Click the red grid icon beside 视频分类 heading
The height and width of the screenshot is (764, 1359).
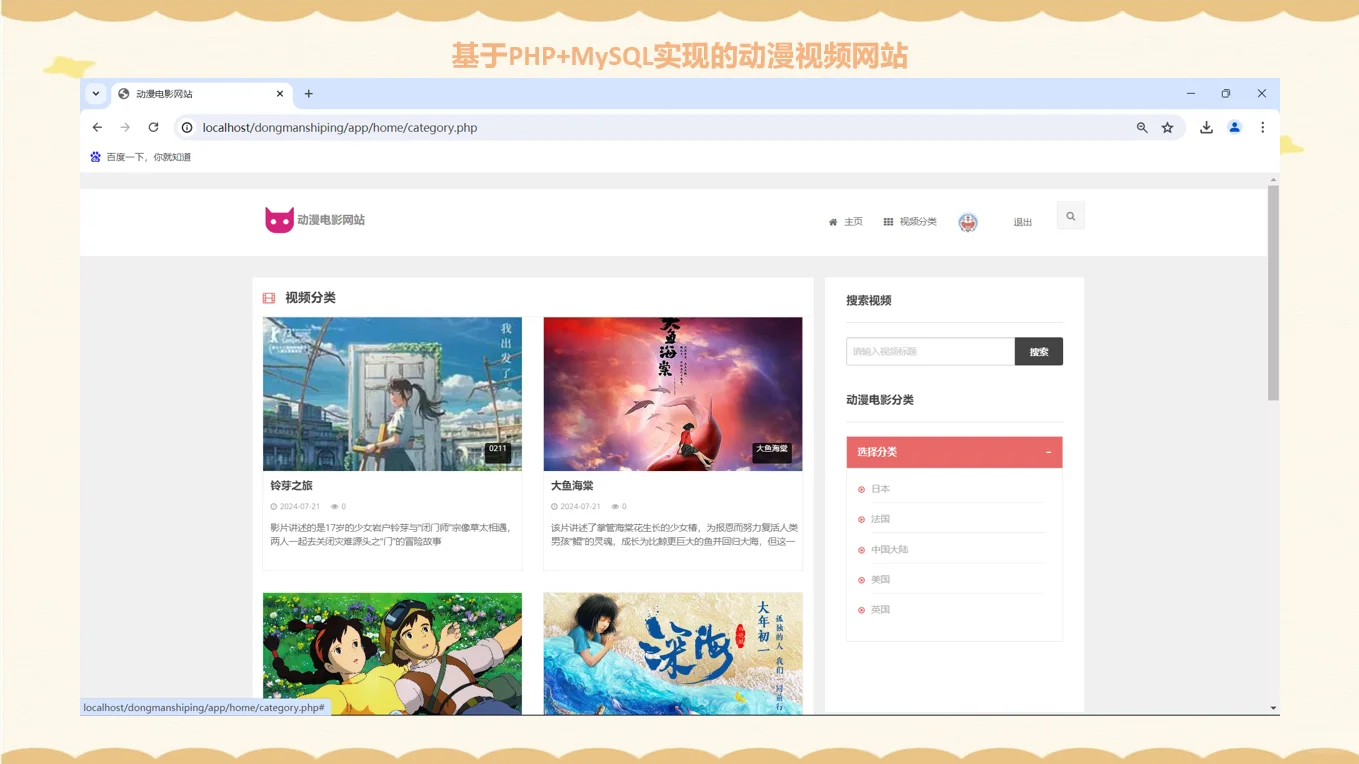(268, 297)
